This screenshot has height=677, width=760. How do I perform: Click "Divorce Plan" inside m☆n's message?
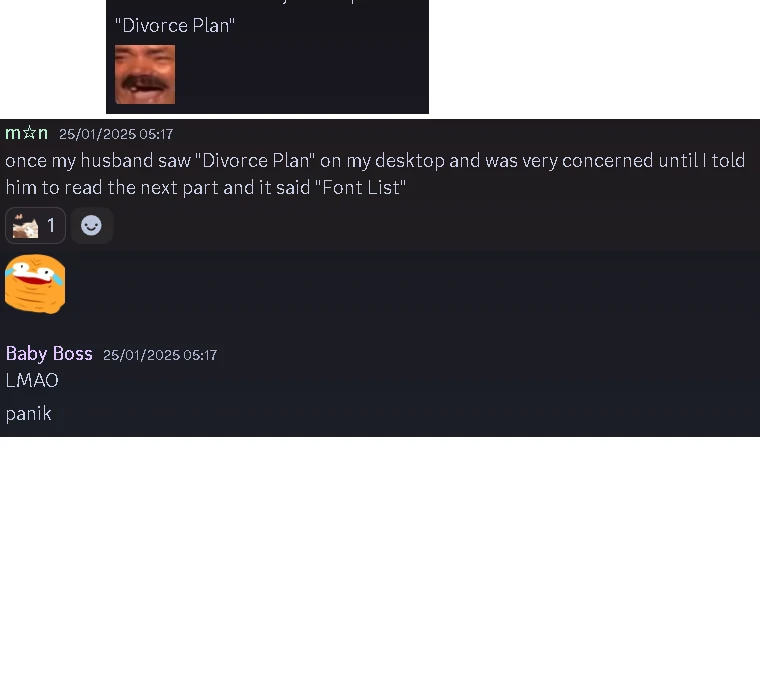coord(255,161)
